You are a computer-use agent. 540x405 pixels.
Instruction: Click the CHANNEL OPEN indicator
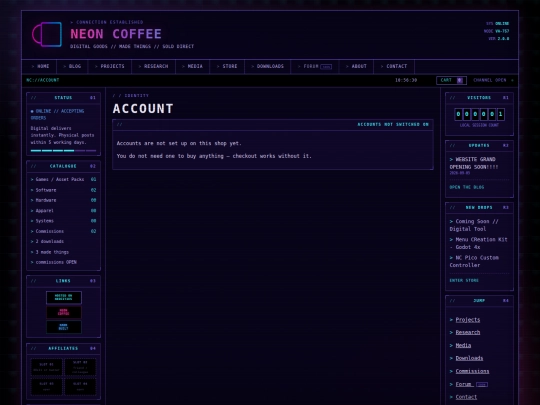click(493, 80)
